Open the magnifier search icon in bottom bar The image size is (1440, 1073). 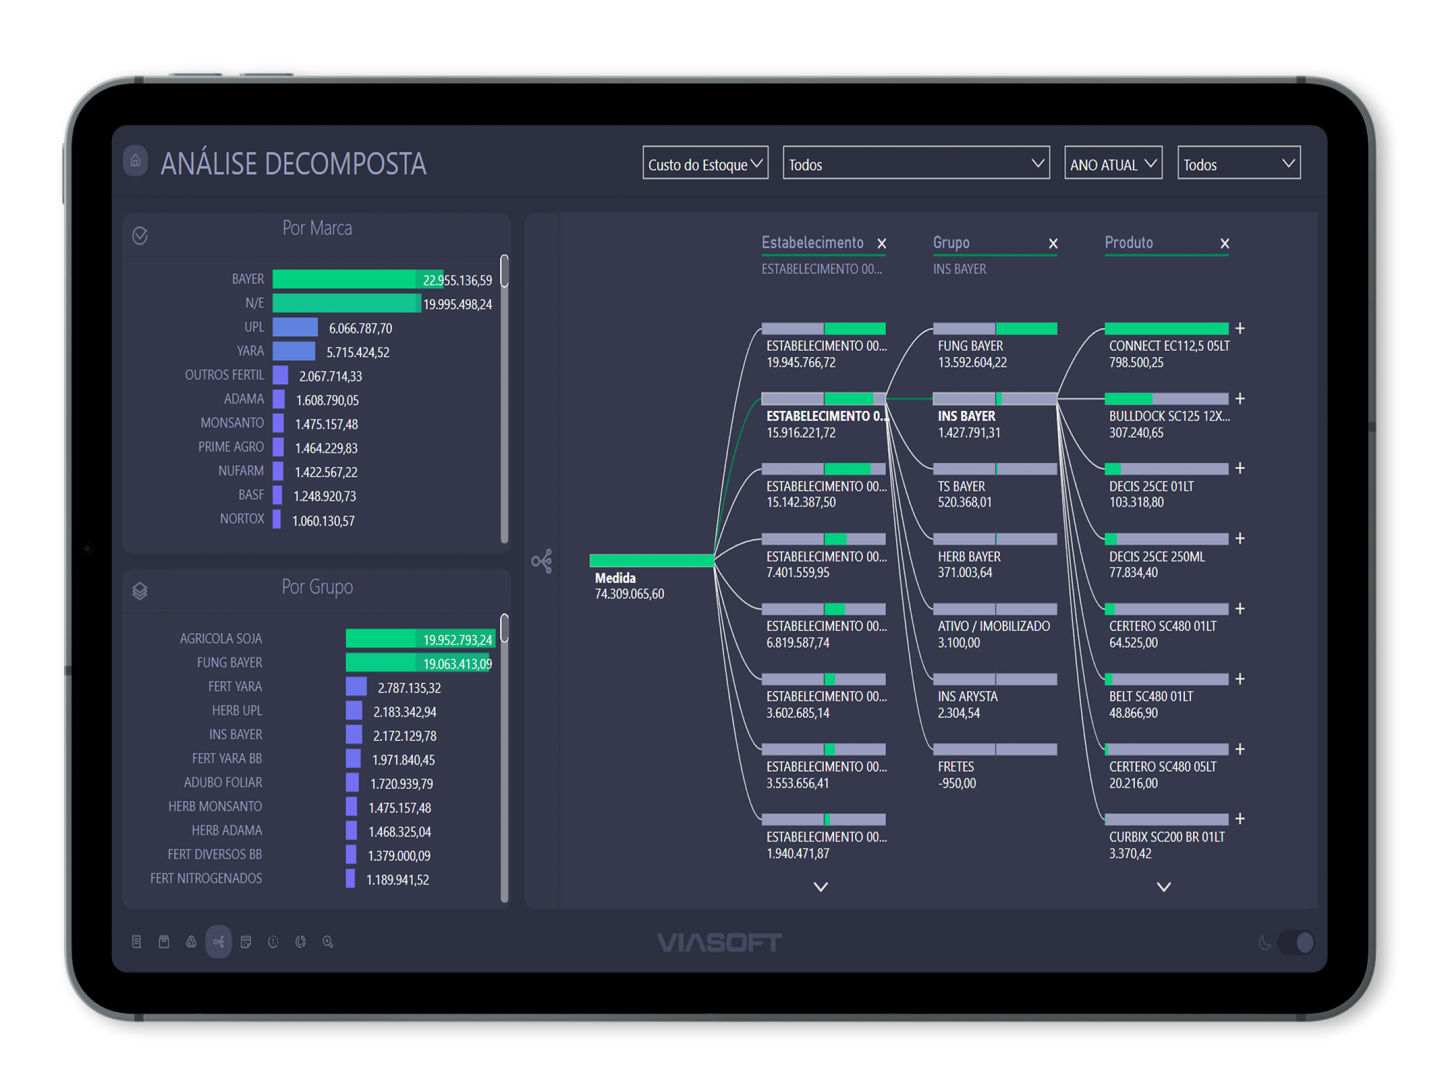[x=328, y=942]
